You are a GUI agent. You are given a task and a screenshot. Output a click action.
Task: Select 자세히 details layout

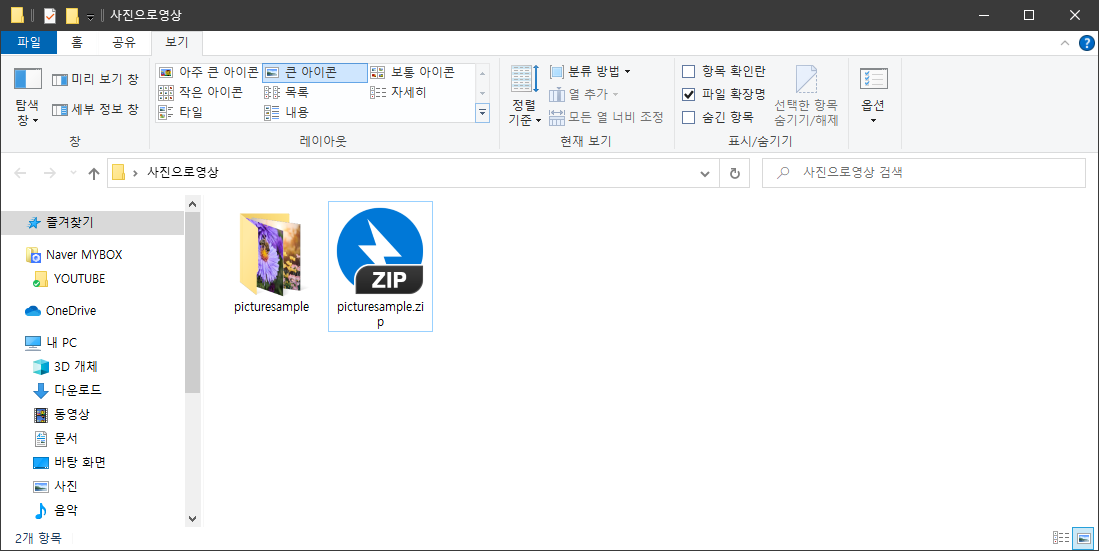pos(398,92)
